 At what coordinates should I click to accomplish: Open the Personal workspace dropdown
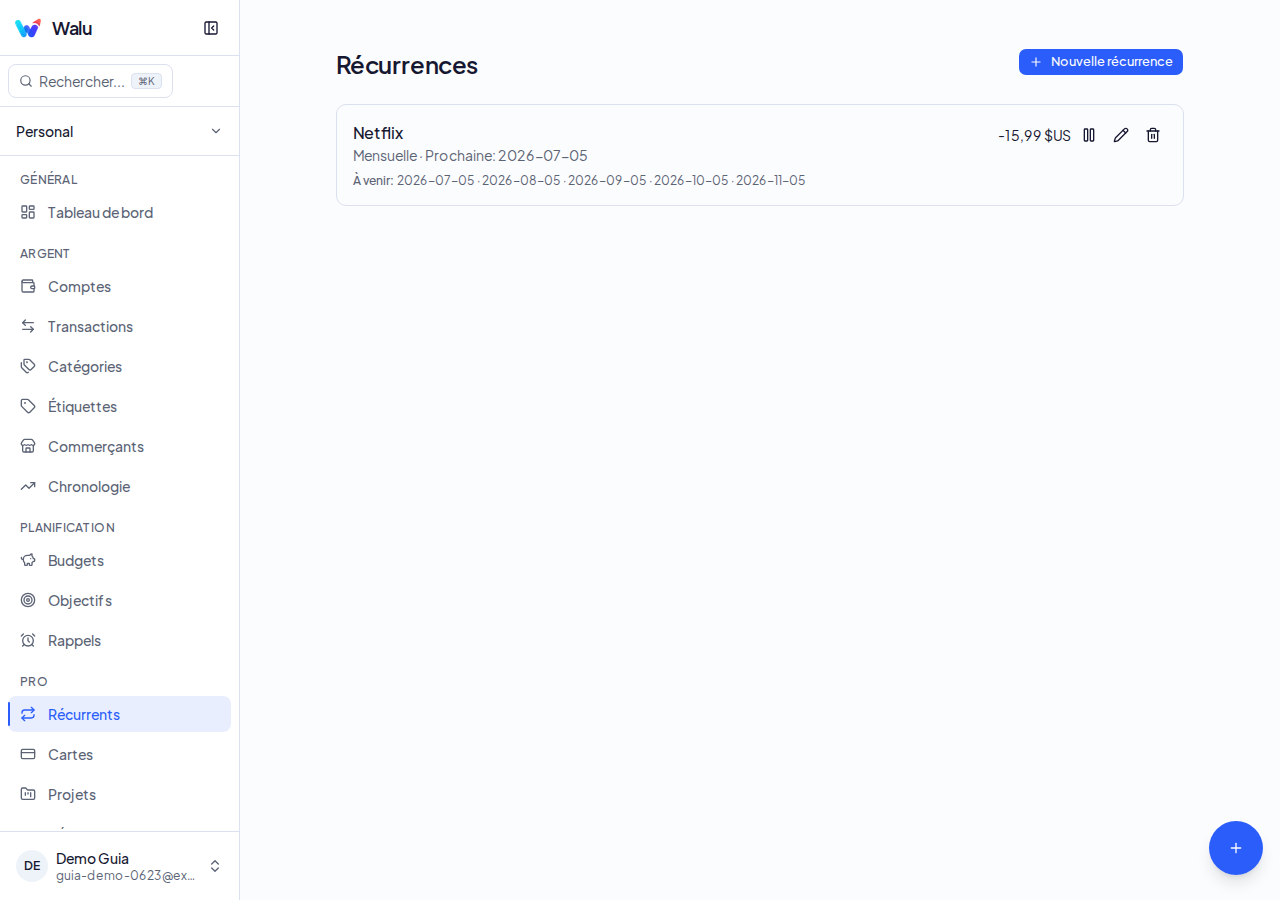point(119,131)
